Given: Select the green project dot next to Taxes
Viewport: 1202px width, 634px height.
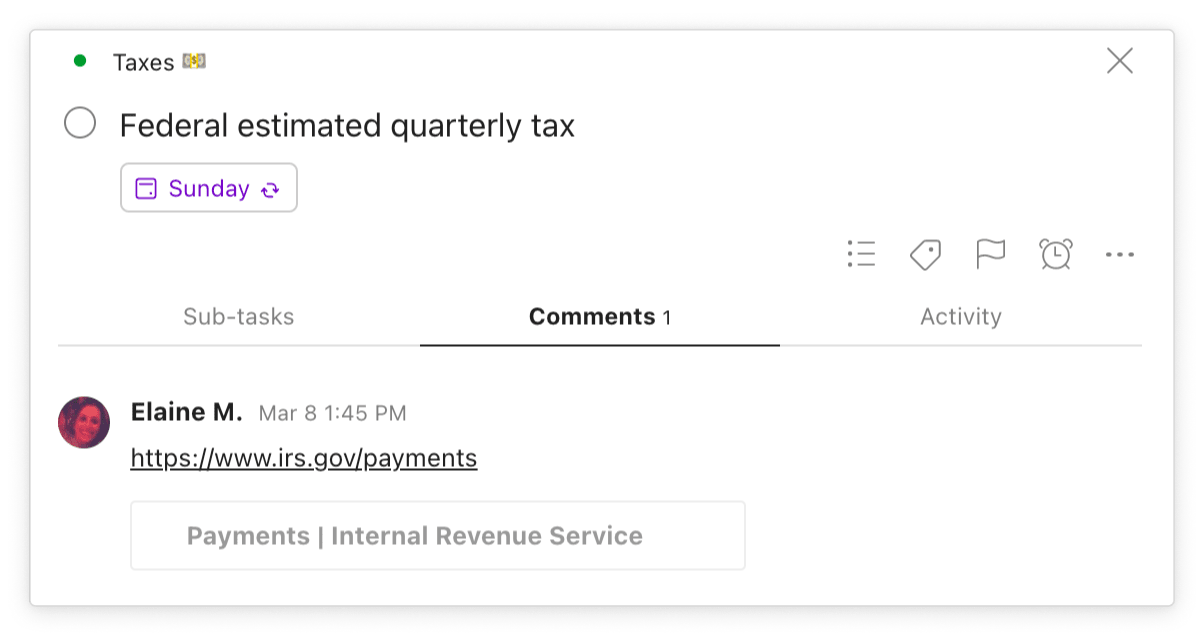Looking at the screenshot, I should click(82, 61).
